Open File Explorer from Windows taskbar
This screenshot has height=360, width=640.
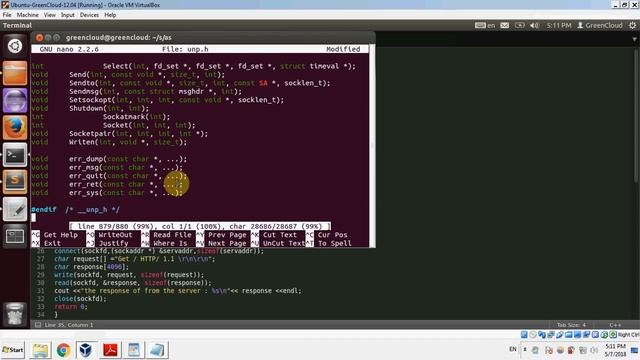pyautogui.click(x=40, y=350)
